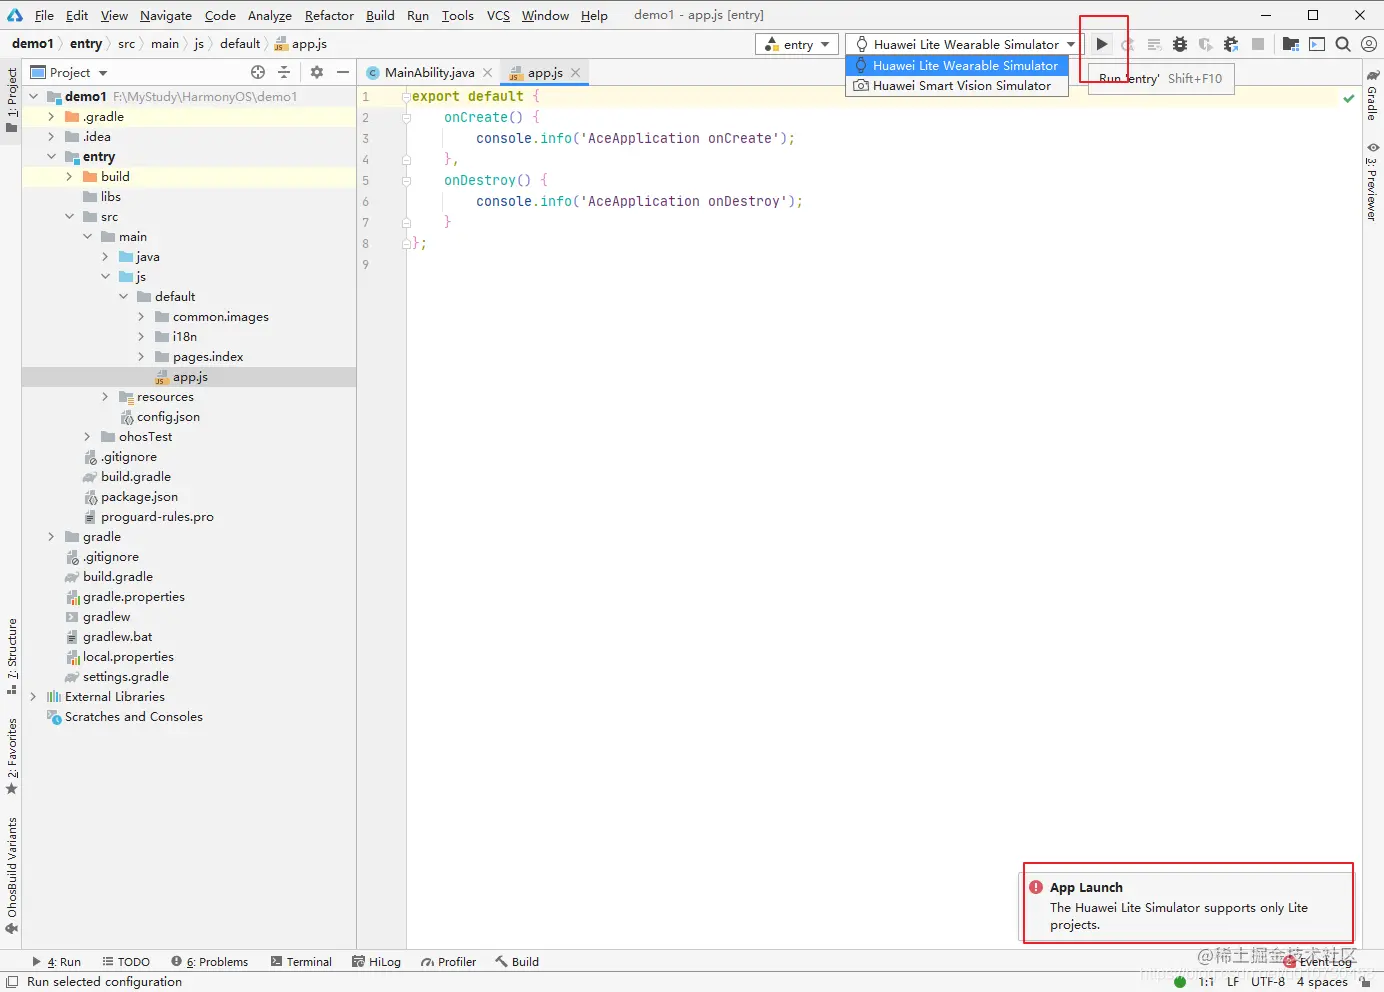Open the TODO tool window
Viewport: 1384px width, 992px height.
coord(126,962)
